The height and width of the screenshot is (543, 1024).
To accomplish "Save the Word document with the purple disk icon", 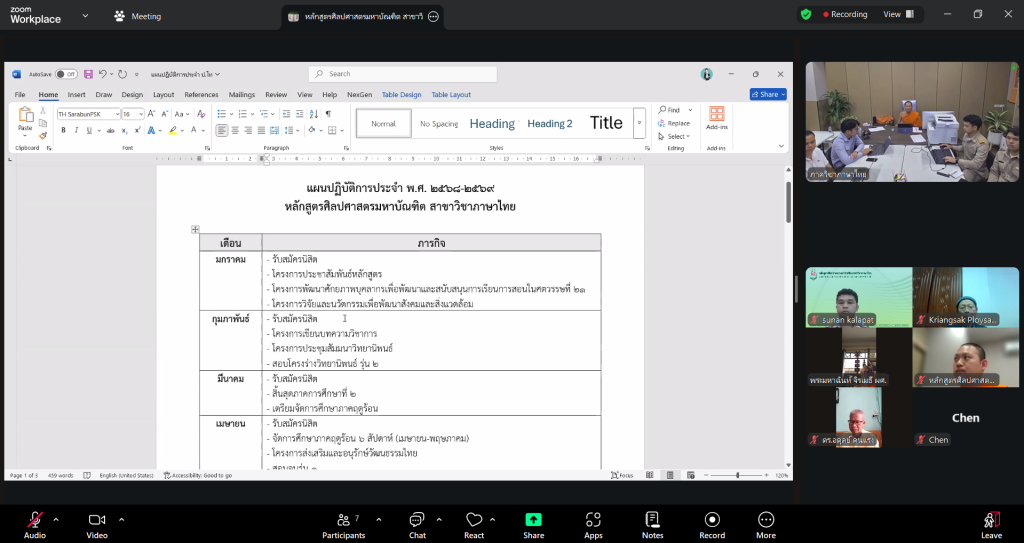I will pyautogui.click(x=88, y=74).
